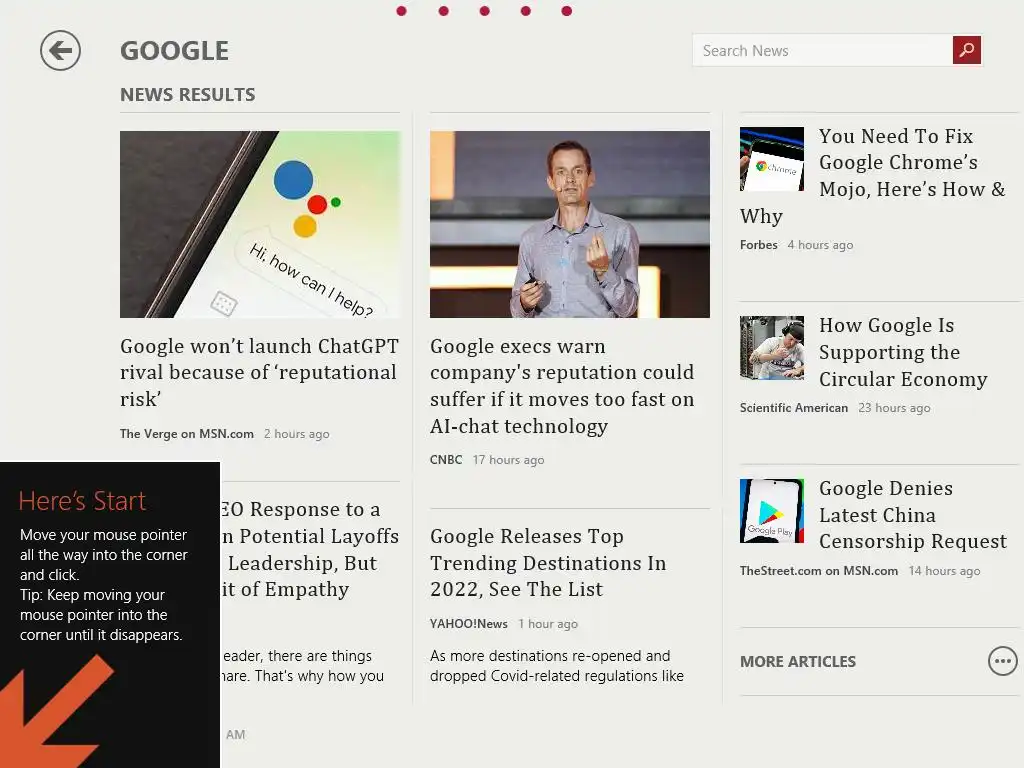
Task: Click the MORE ARTICLES label
Action: click(797, 662)
